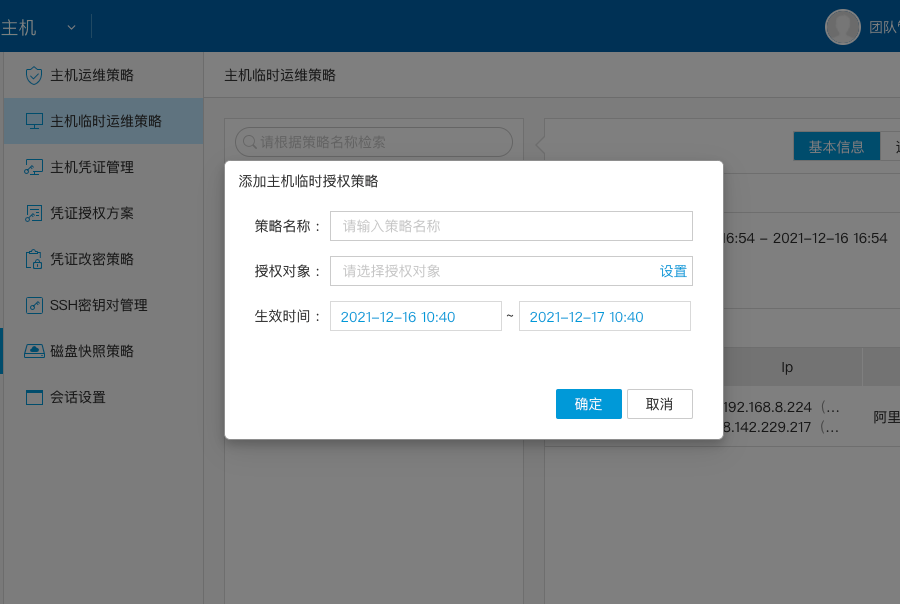Click the monitor icon beside 主机临时运维策略
The image size is (900, 604).
click(34, 121)
